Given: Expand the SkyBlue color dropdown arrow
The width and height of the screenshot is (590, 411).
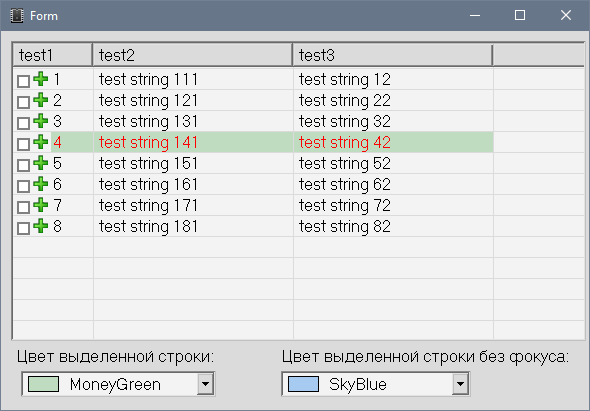Looking at the screenshot, I should (460, 384).
